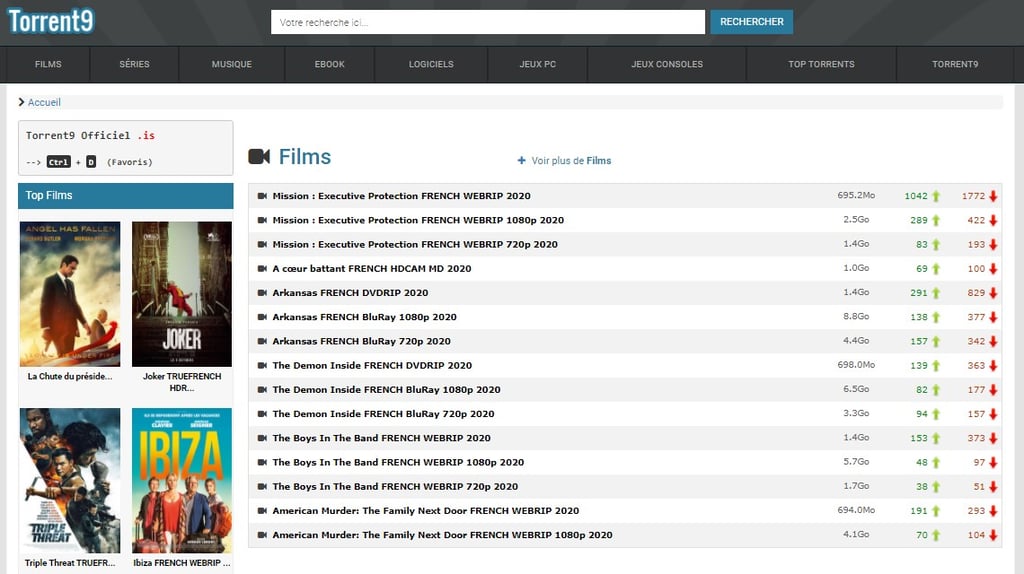Click video icon of American Murder WEBRIP 2020 row

(263, 511)
